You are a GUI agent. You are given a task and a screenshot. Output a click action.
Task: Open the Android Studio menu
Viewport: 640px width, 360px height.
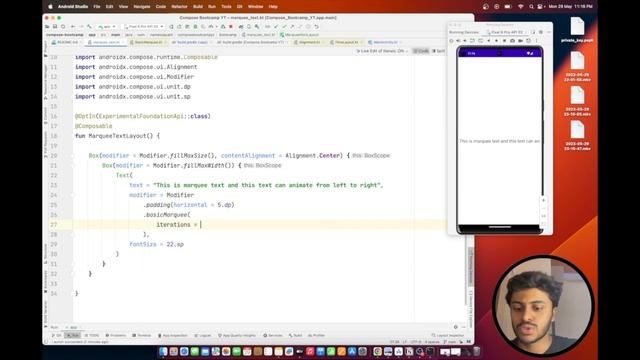coord(73,7)
